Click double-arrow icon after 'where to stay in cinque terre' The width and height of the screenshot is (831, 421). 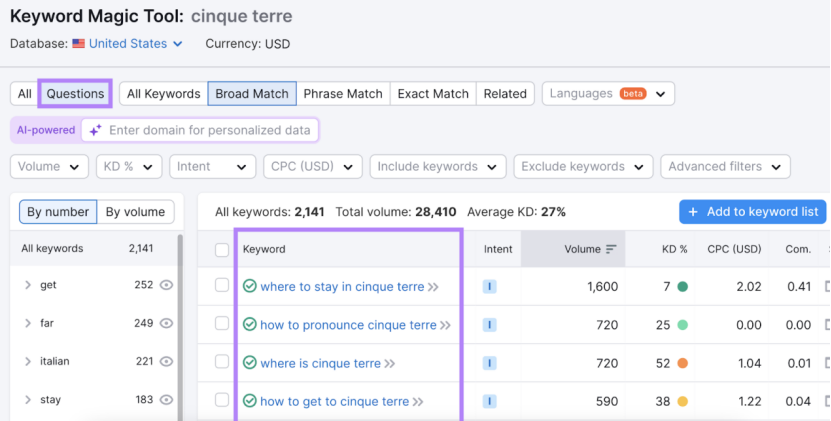(x=433, y=287)
